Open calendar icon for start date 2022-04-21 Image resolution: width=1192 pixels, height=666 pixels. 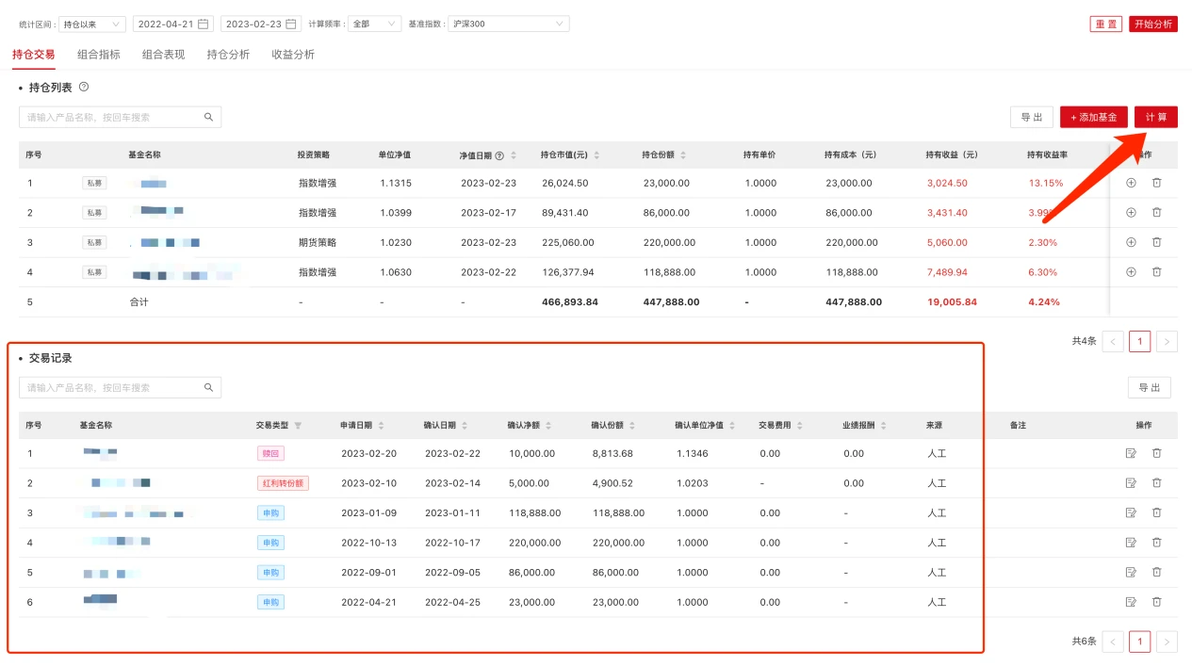click(x=203, y=24)
